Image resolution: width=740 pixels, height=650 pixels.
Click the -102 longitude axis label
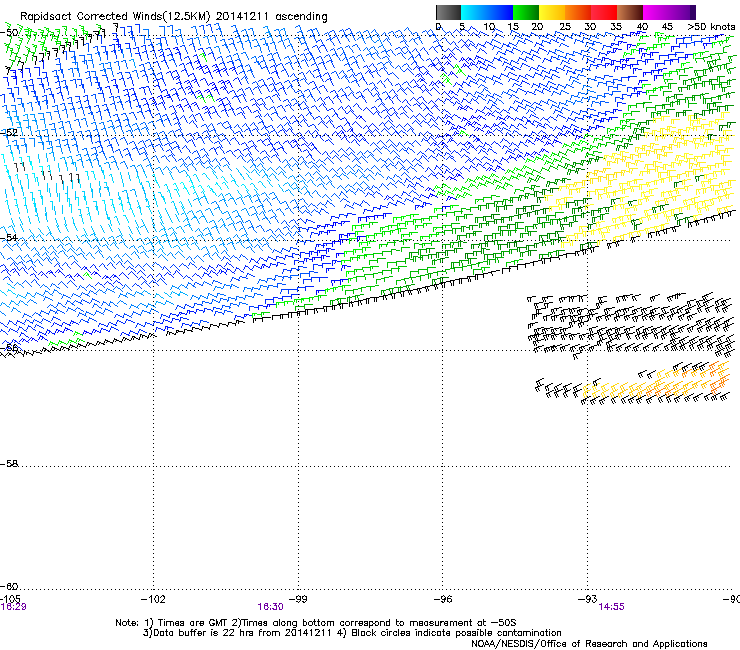(x=153, y=599)
